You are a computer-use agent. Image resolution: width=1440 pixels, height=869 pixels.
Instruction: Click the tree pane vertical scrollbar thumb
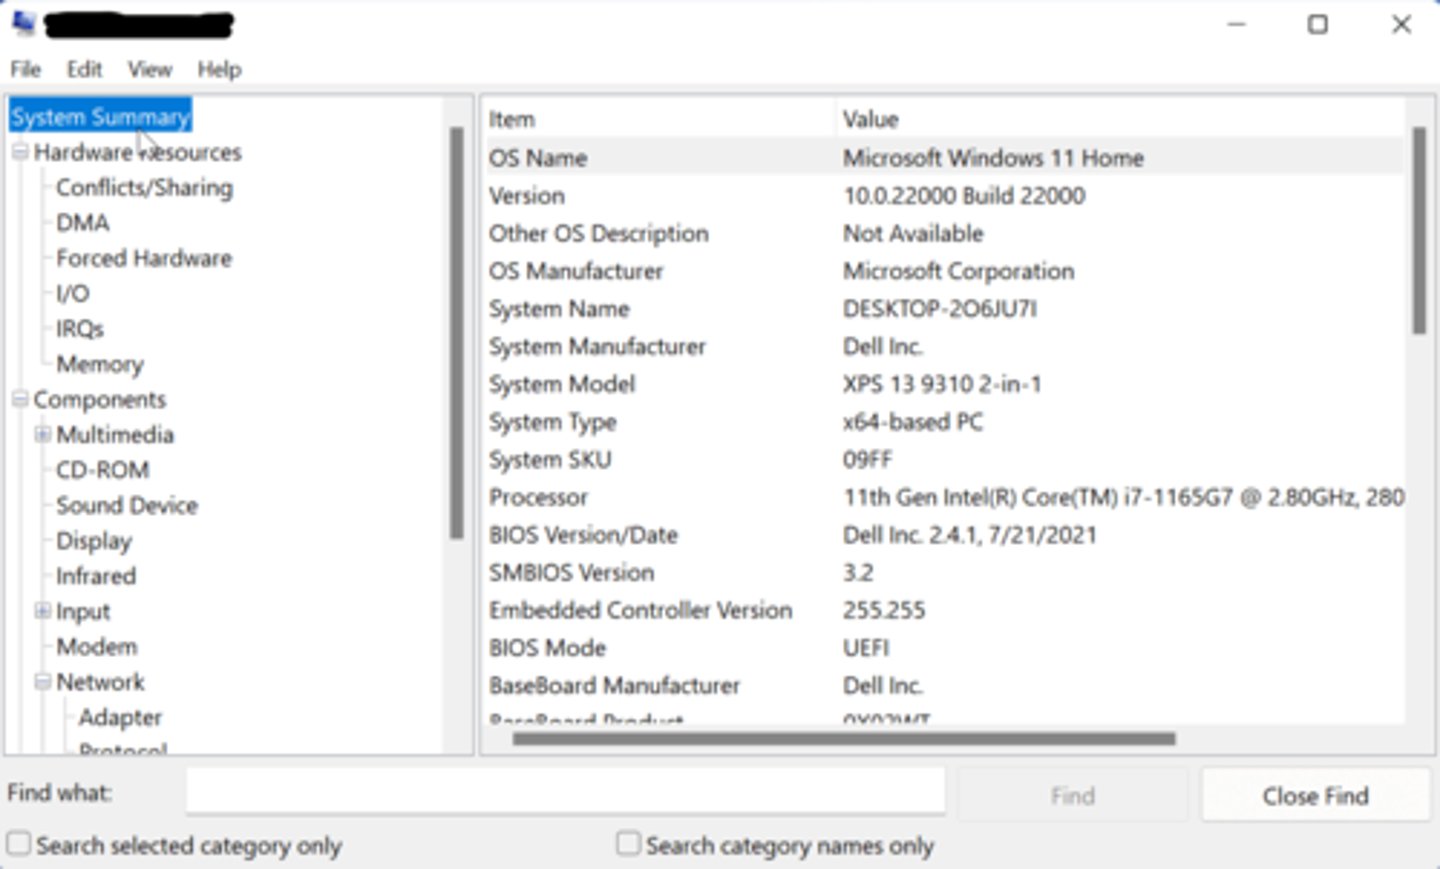457,333
